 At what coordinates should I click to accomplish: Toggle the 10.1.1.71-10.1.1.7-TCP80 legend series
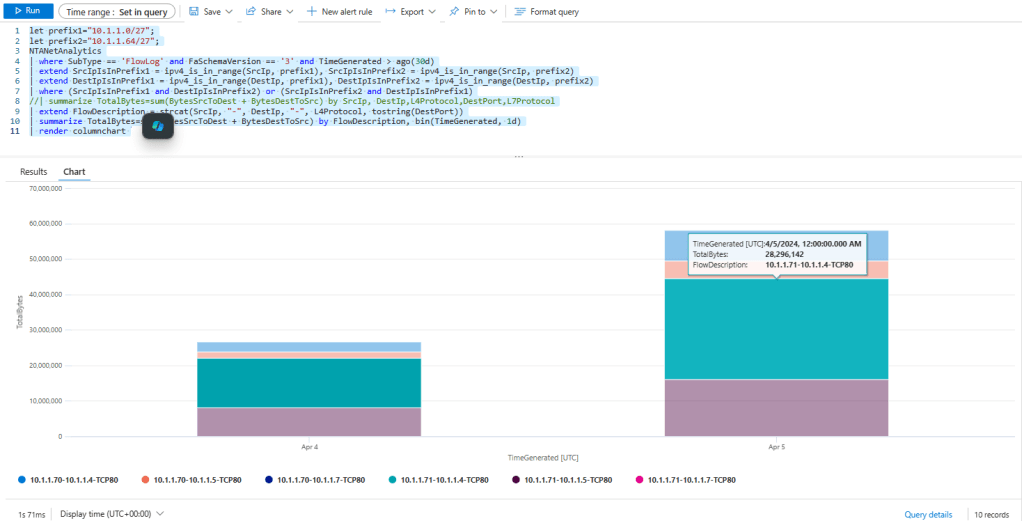[691, 480]
